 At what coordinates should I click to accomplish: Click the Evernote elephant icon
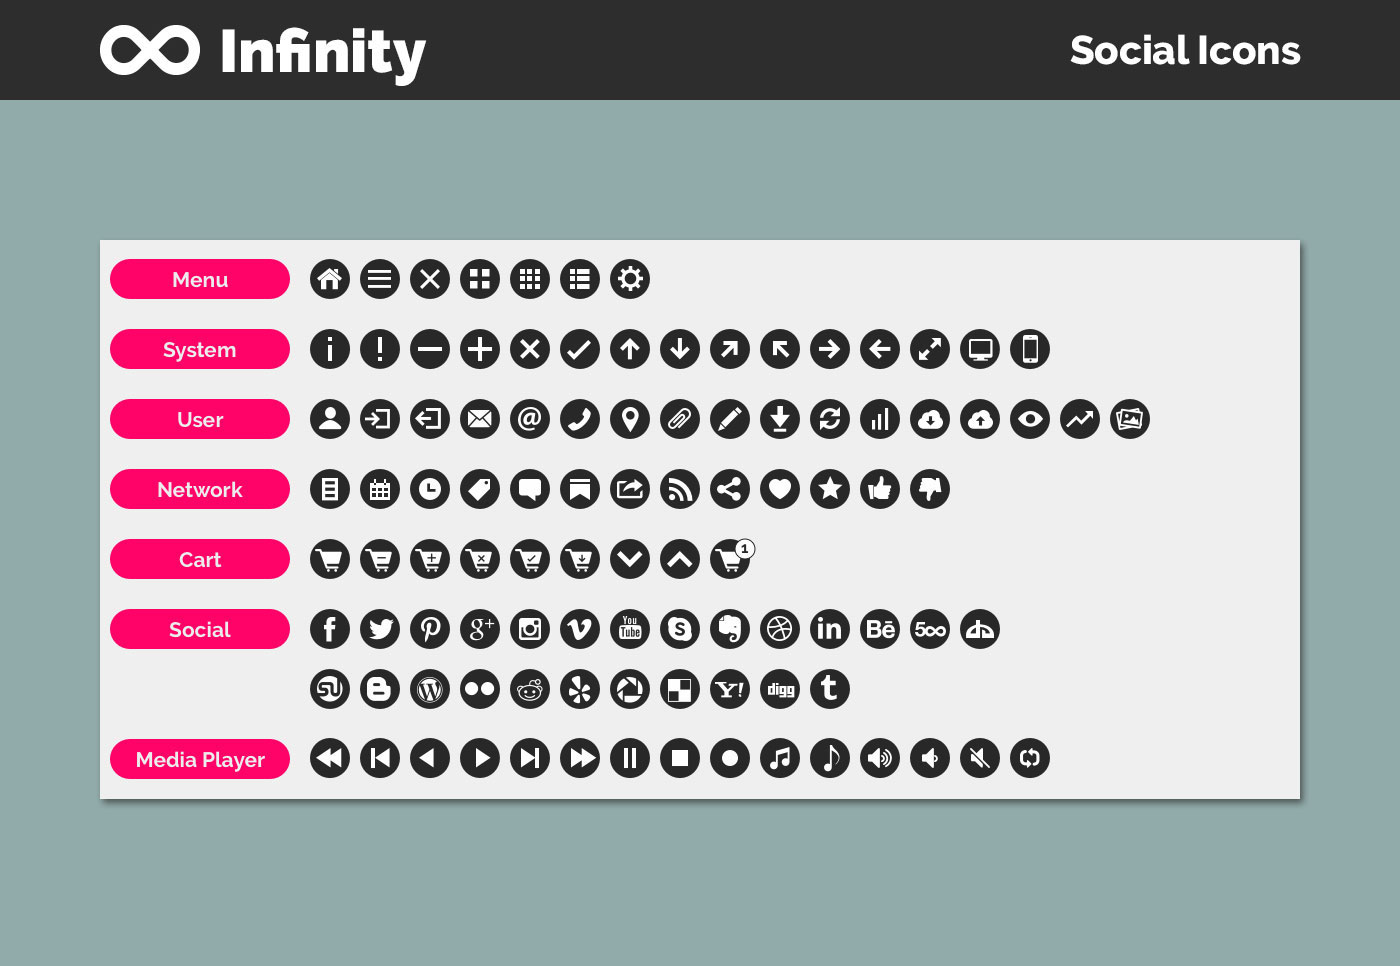tap(730, 629)
